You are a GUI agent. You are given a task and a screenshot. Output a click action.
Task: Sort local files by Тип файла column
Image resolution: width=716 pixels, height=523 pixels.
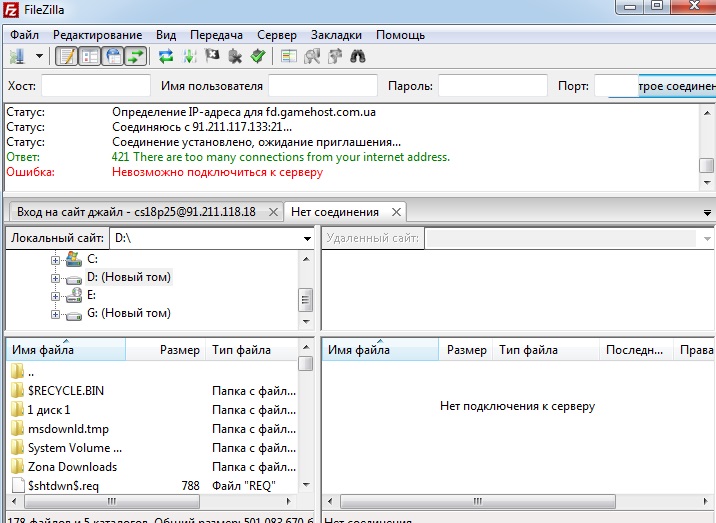tap(252, 350)
